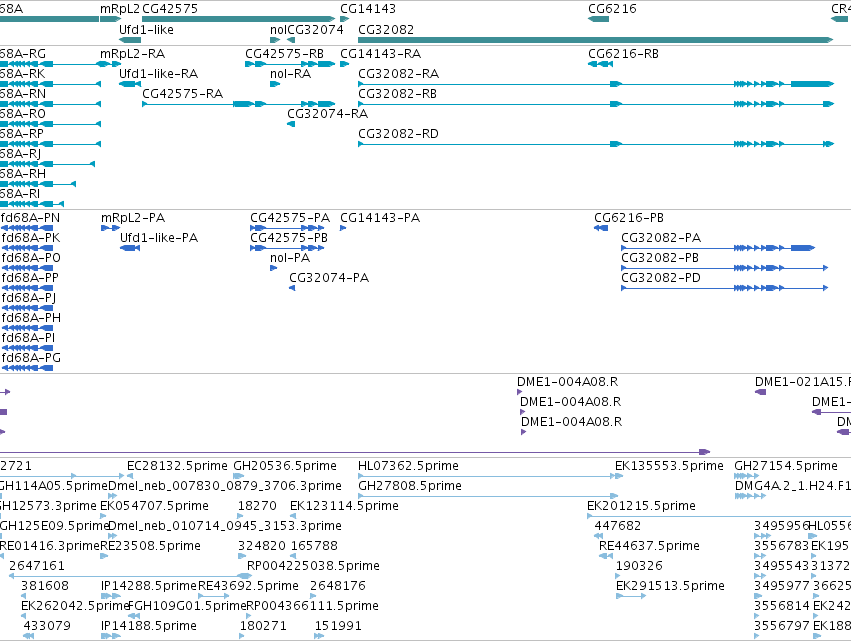Image resolution: width=851 pixels, height=641 pixels.
Task: Select the CG6216-PB protein label
Action: (629, 218)
